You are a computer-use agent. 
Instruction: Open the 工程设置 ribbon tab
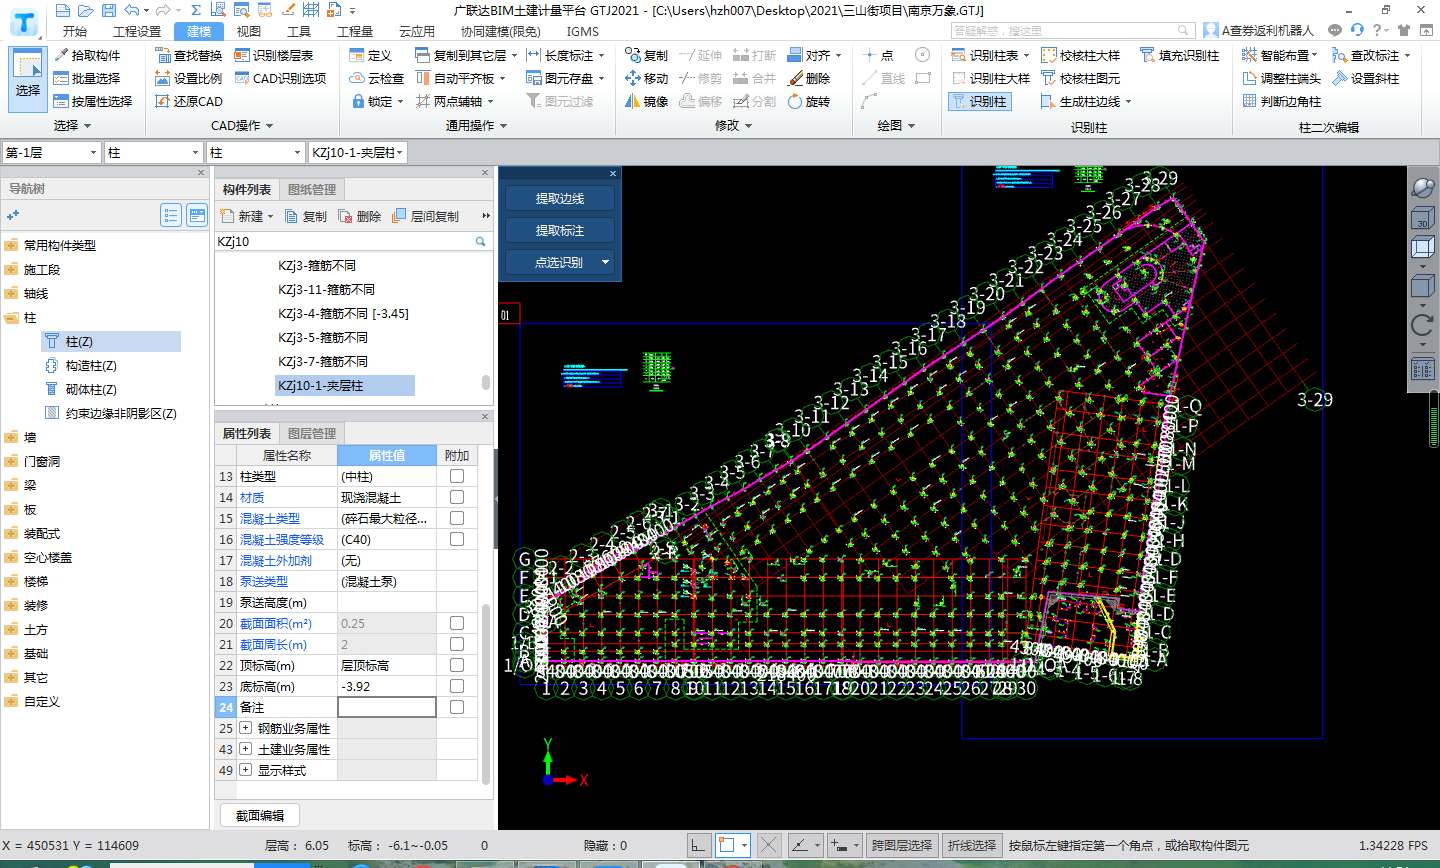tap(137, 31)
